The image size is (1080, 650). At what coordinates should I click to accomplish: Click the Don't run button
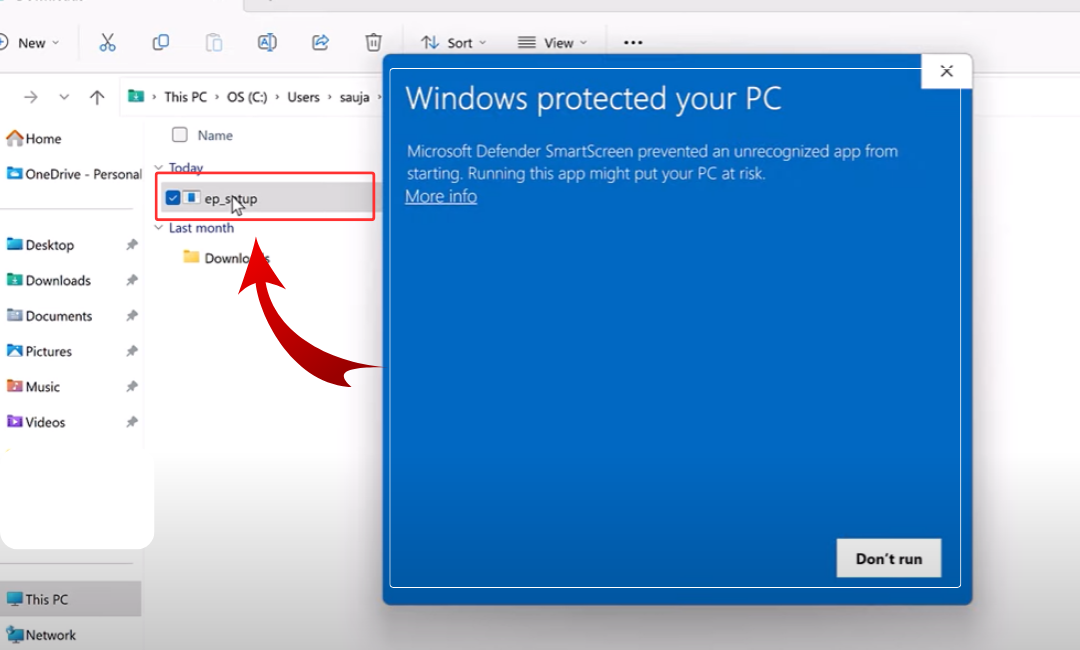[x=888, y=558]
